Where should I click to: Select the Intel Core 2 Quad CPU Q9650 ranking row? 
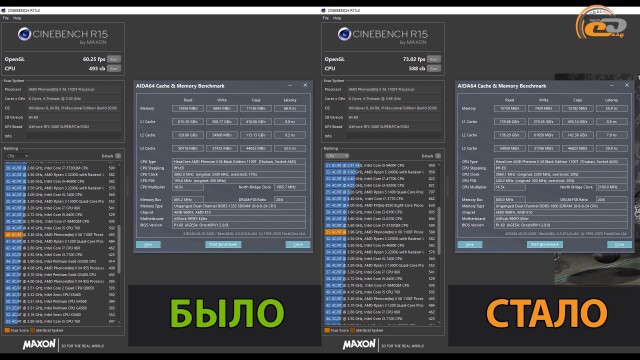tap(60, 288)
